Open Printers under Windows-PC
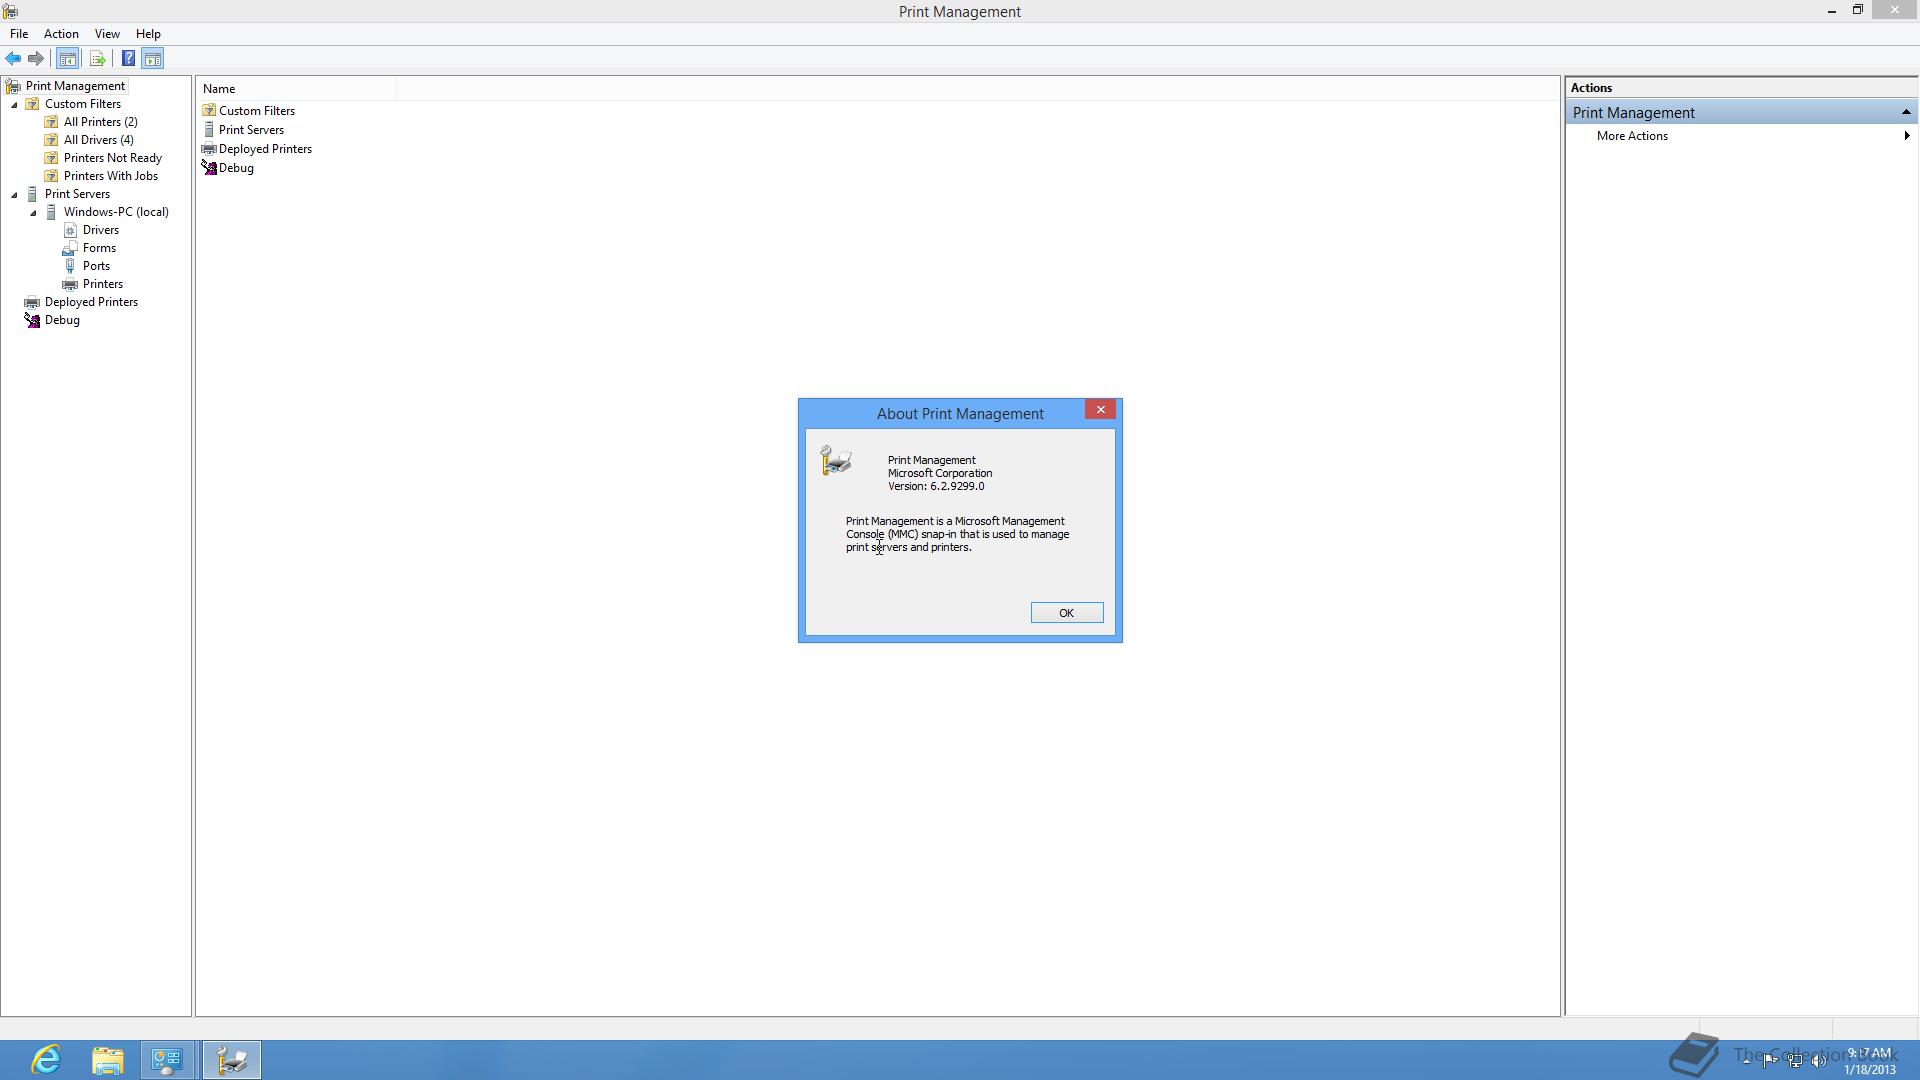 [103, 284]
